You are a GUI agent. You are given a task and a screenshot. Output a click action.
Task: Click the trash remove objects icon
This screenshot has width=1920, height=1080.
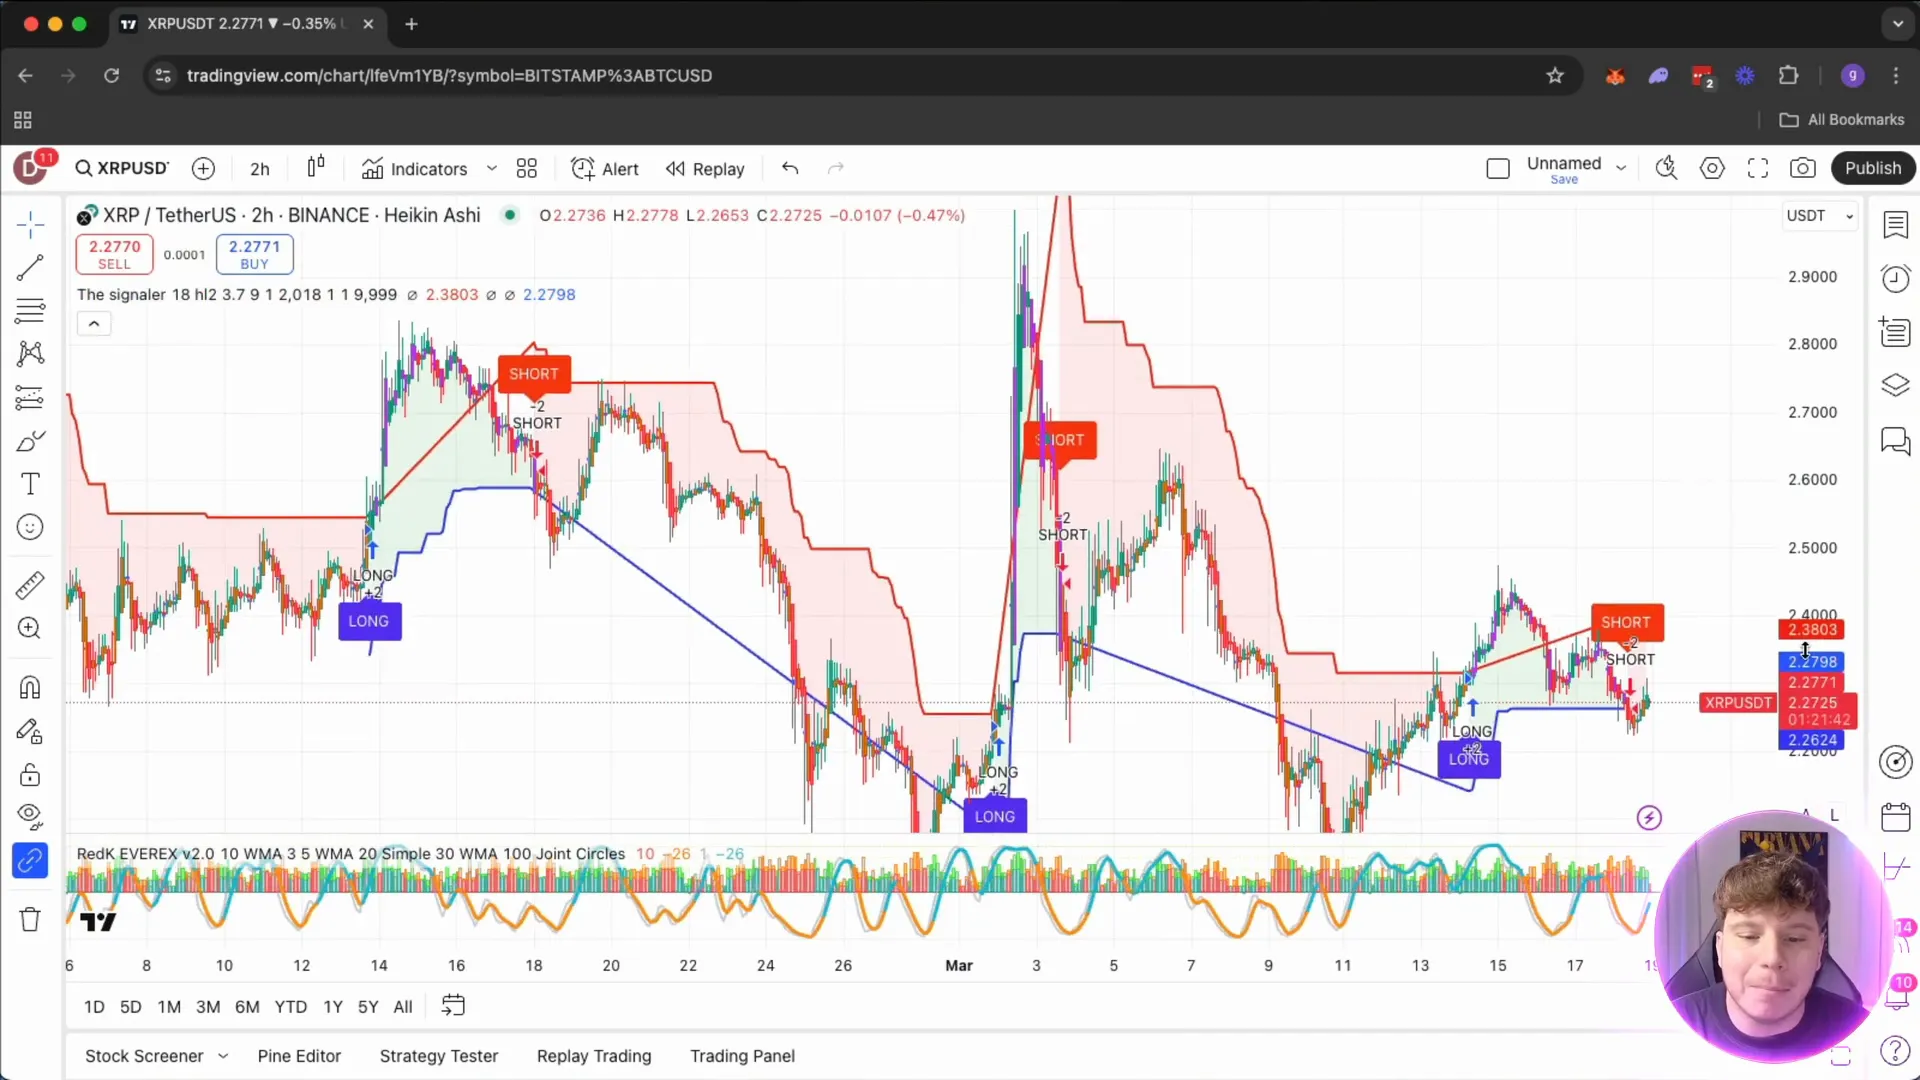pos(30,919)
